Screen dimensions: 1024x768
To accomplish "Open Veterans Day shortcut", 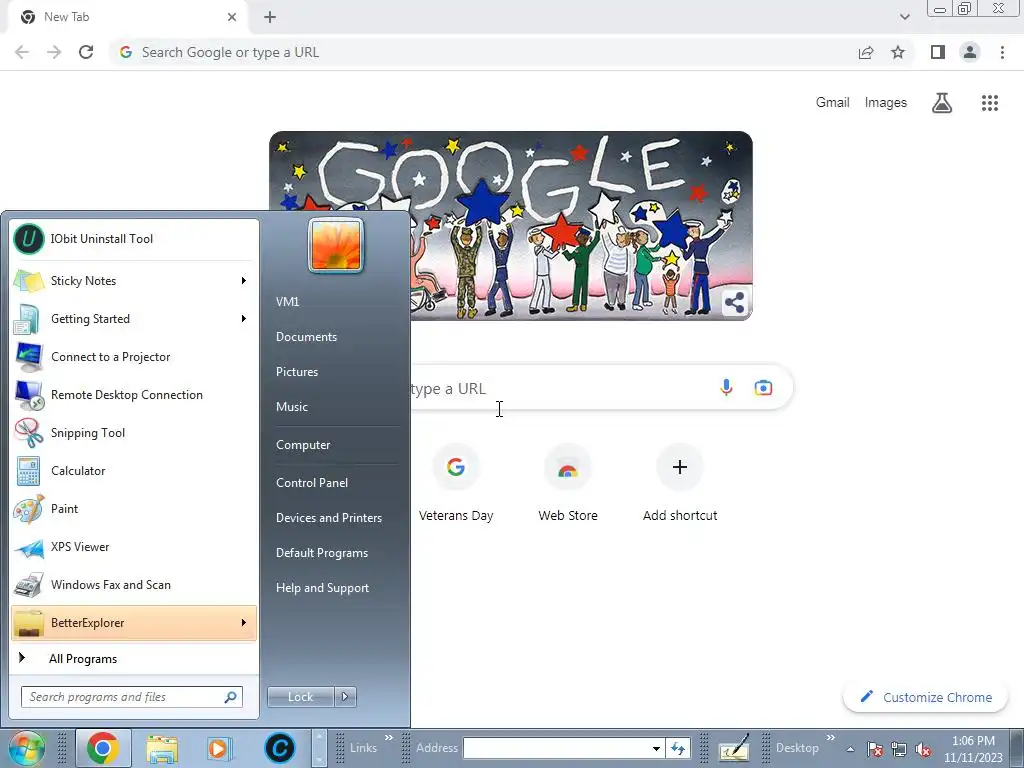I will pyautogui.click(x=456, y=483).
